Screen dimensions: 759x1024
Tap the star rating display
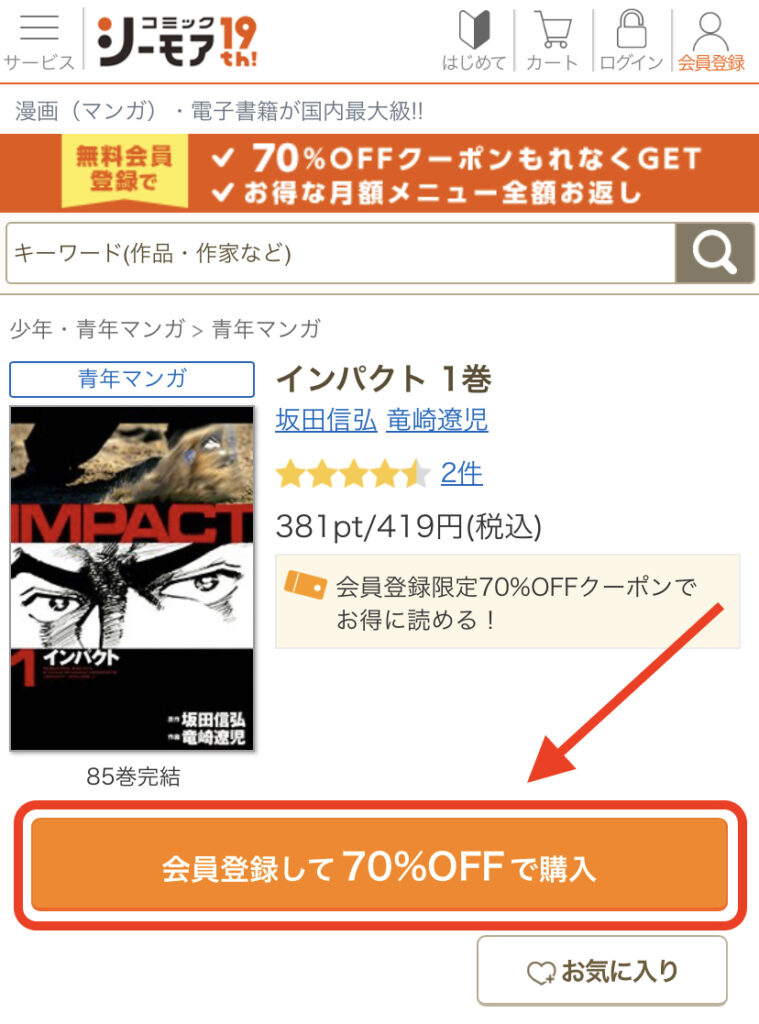(353, 474)
